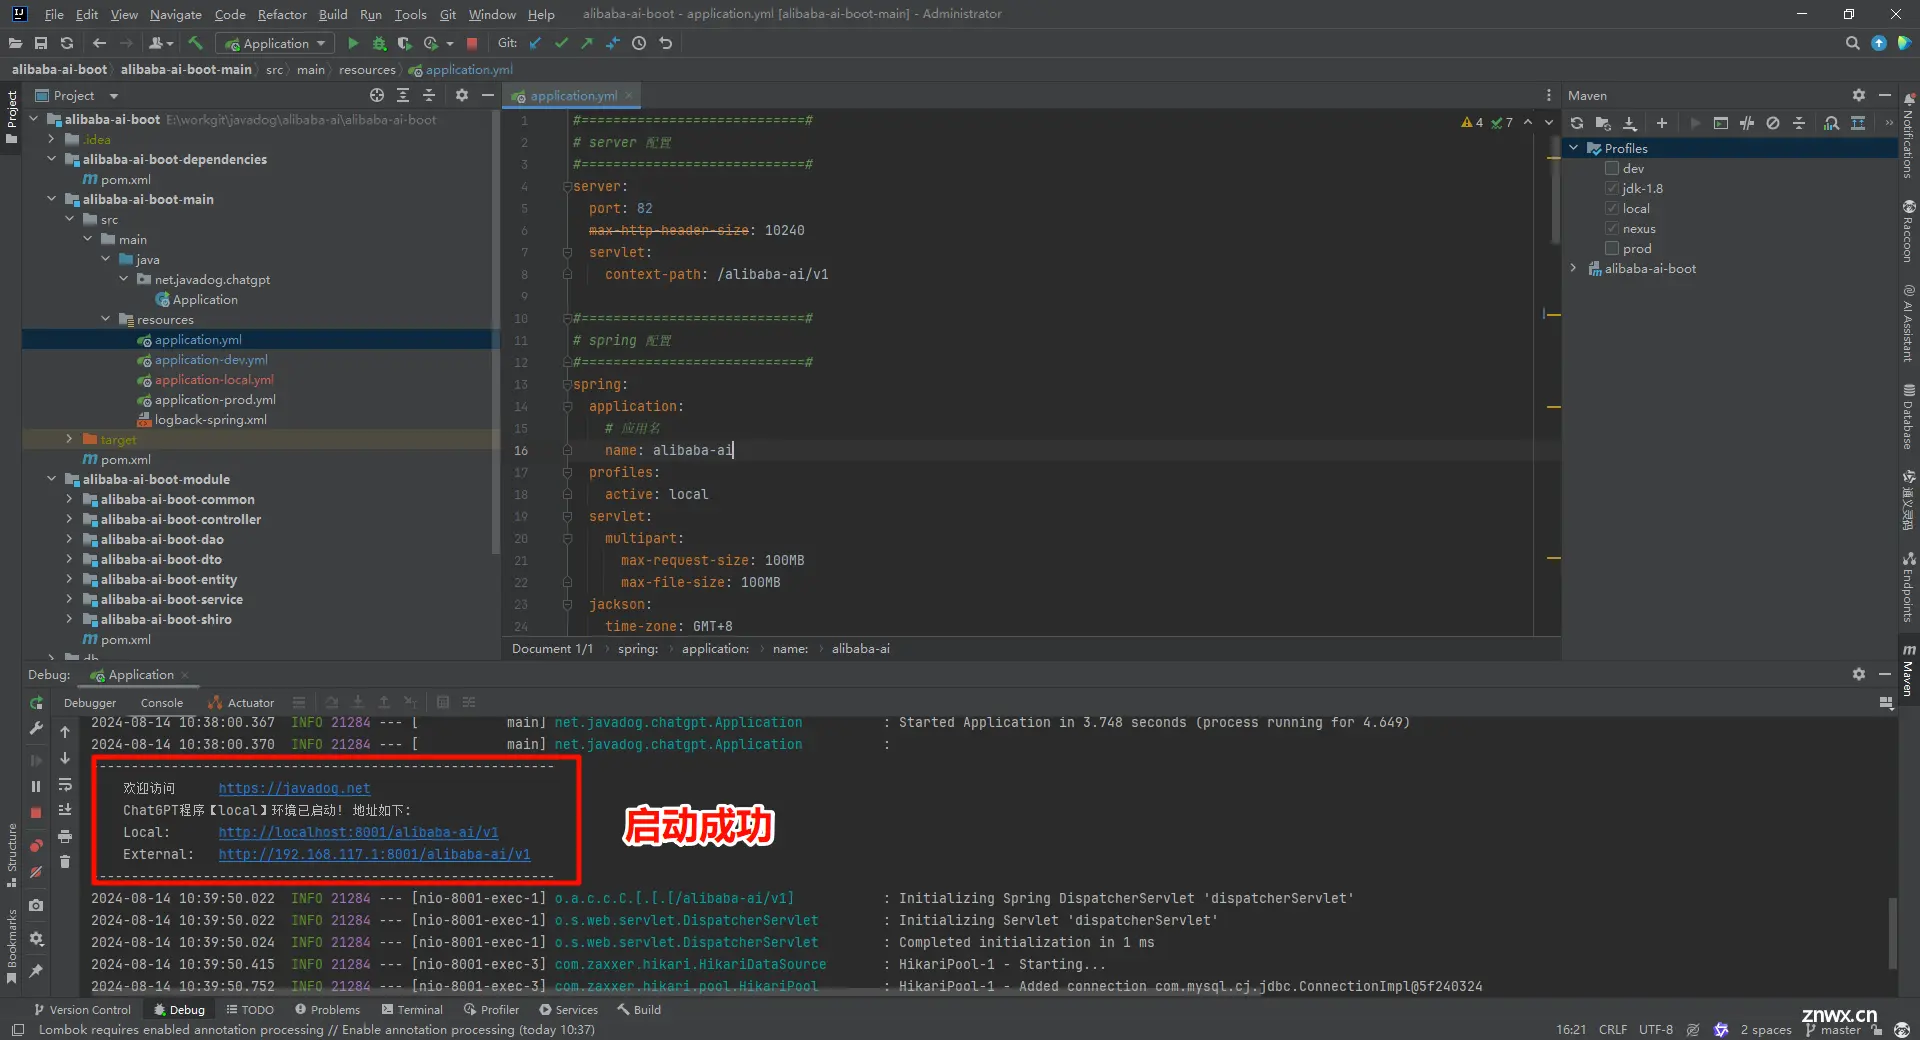Toggle Maven skip tests mode icon
This screenshot has width=1920, height=1040.
1773,123
